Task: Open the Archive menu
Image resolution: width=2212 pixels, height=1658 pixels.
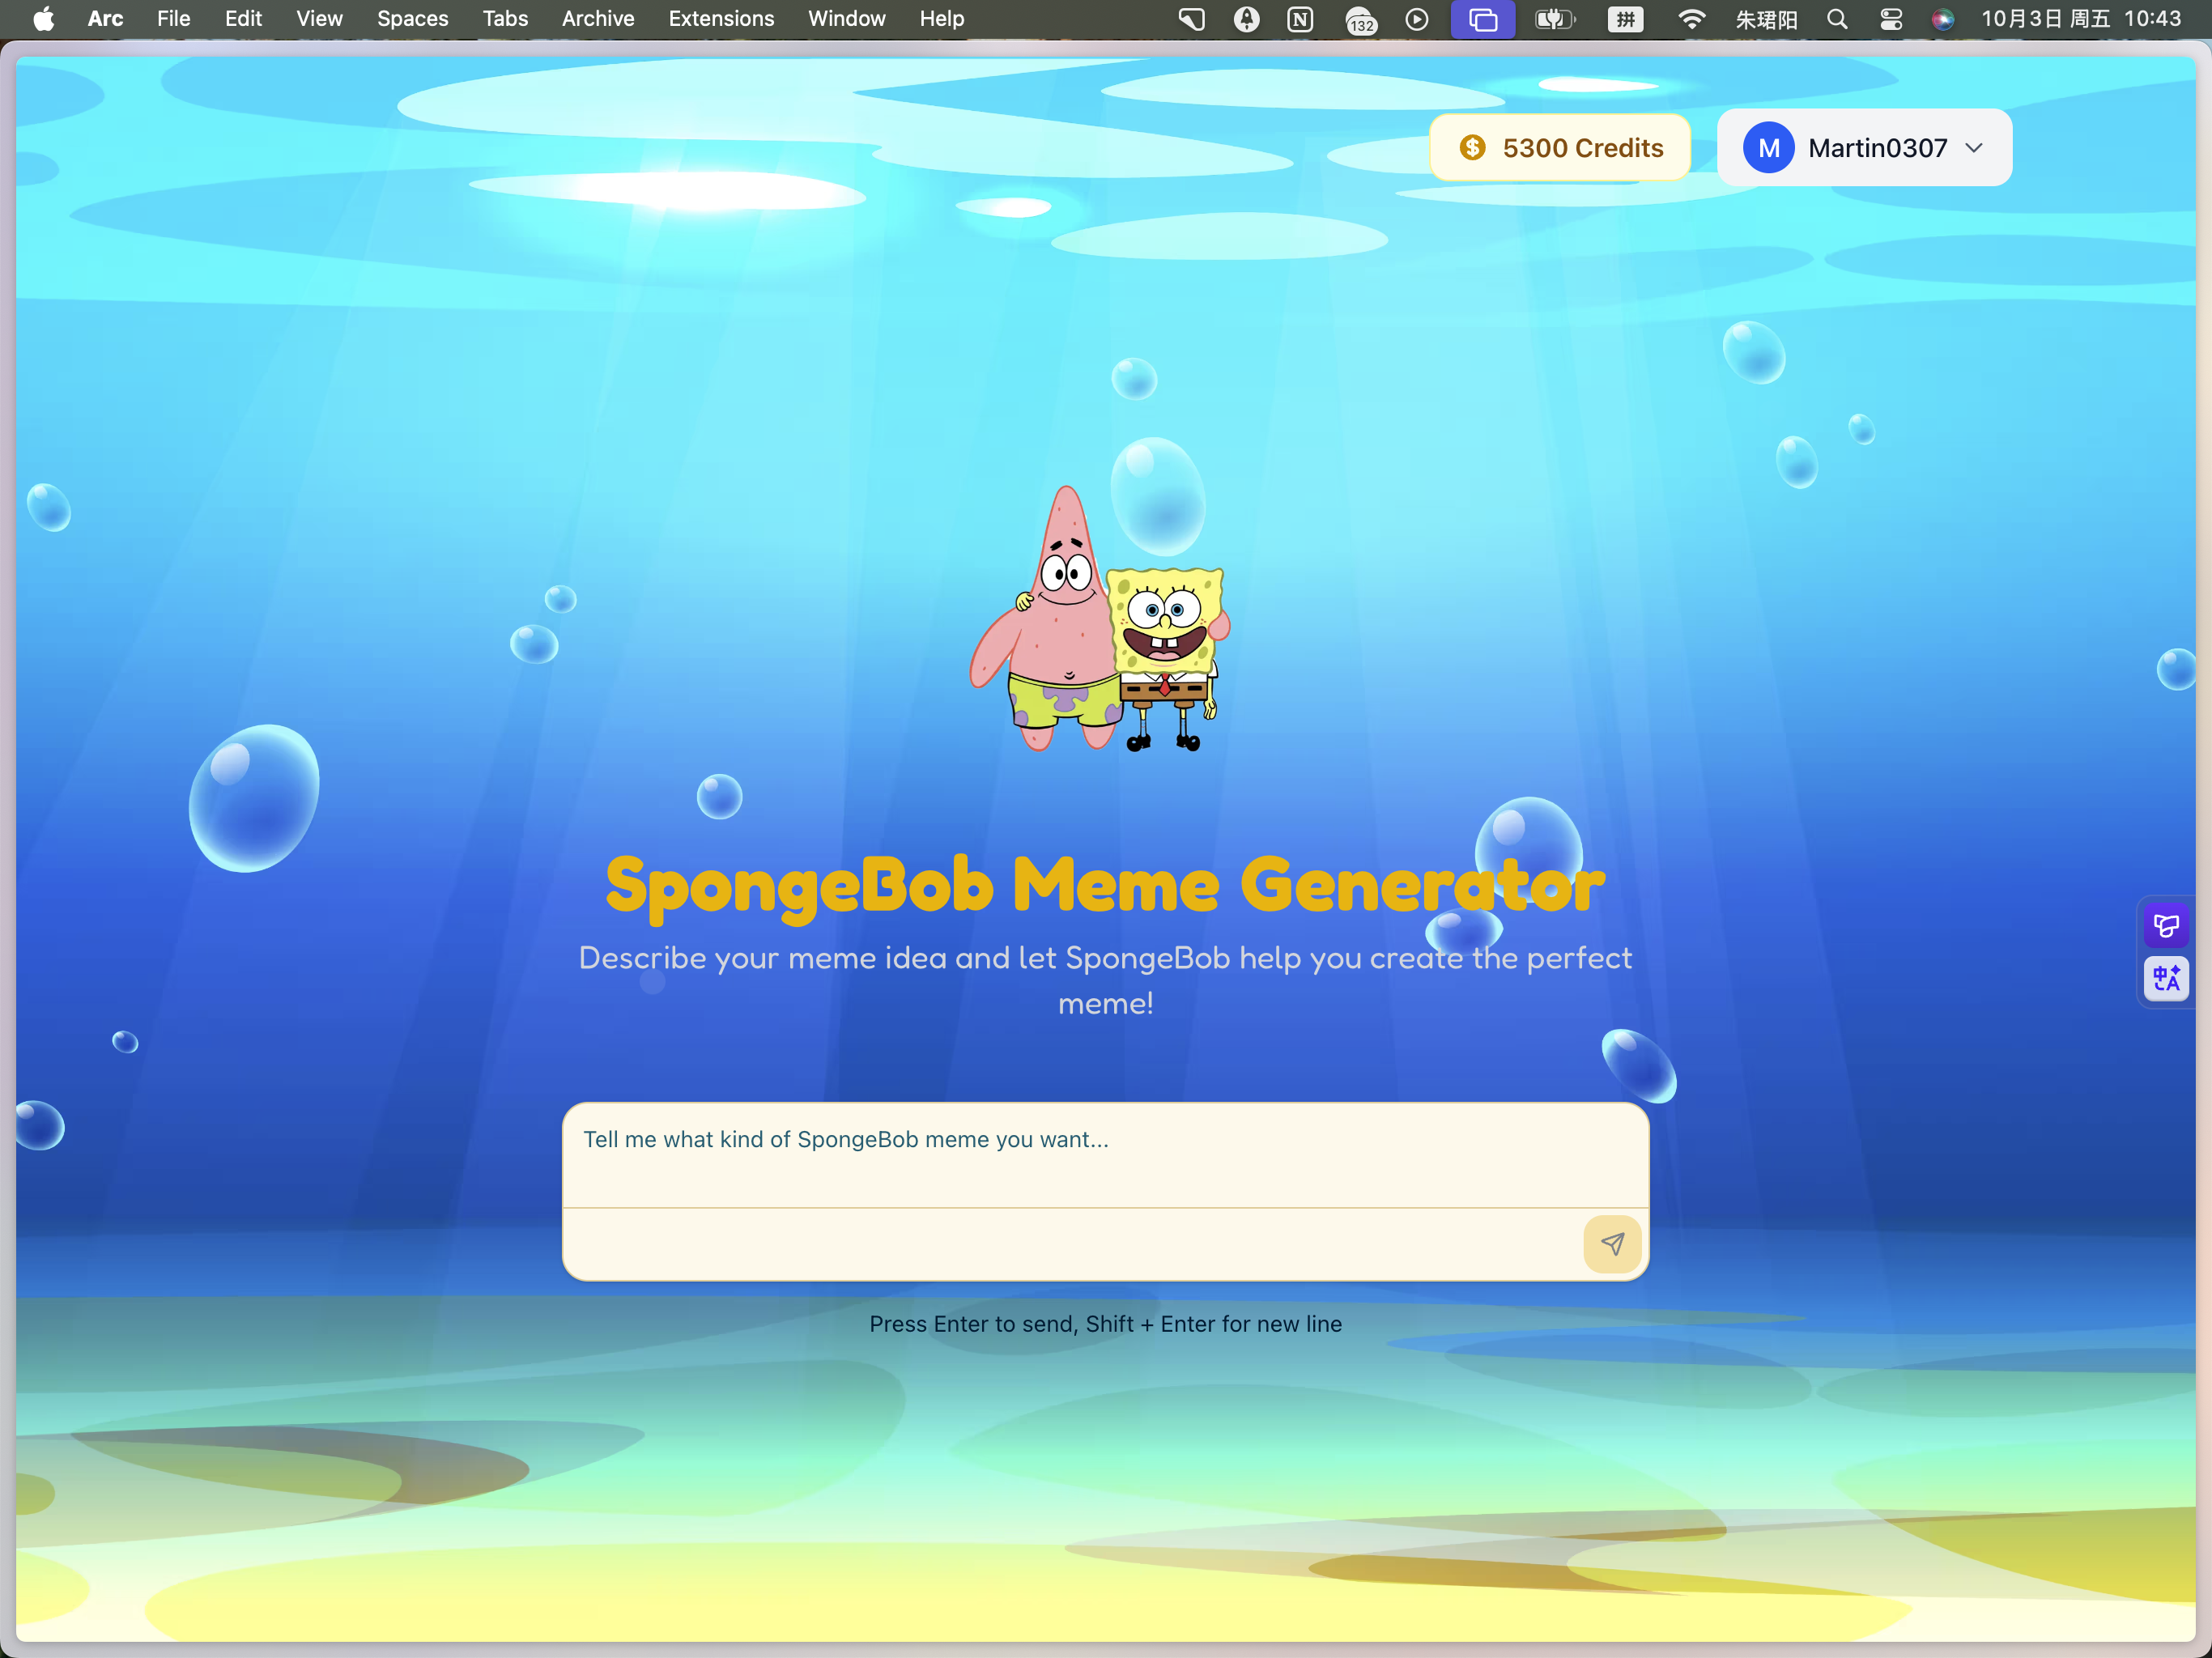Action: [598, 19]
